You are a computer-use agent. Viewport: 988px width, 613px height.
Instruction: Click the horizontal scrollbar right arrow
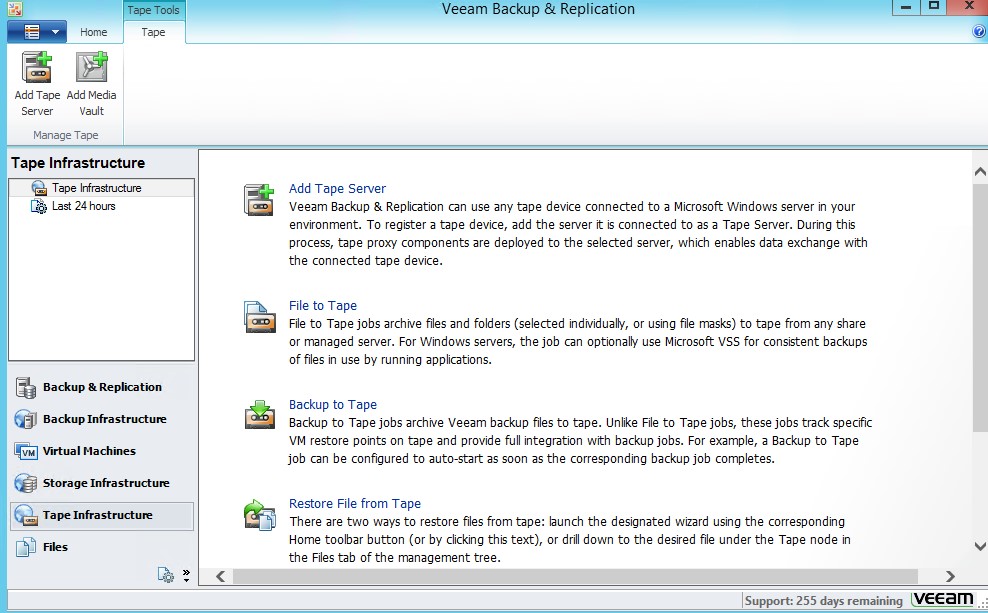[x=950, y=576]
